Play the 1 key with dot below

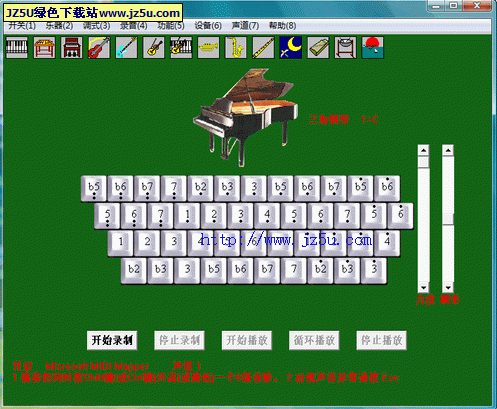tap(187, 216)
